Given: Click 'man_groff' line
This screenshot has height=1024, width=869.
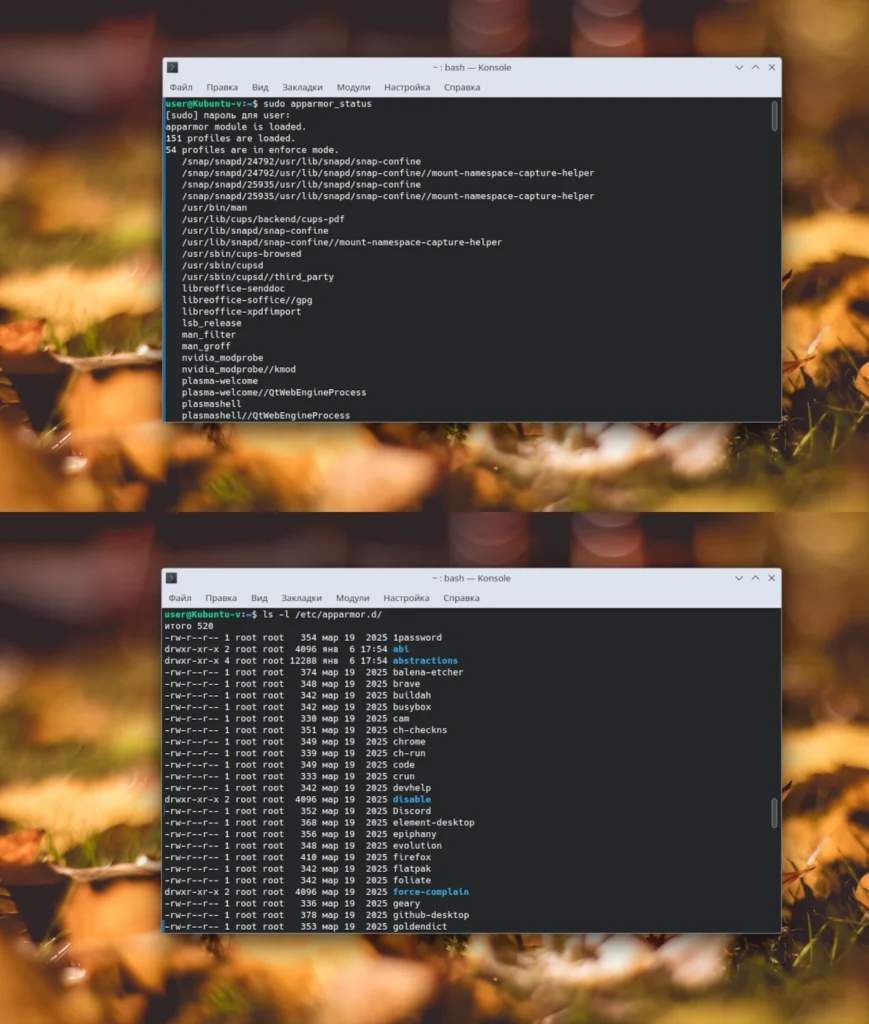Looking at the screenshot, I should (206, 346).
